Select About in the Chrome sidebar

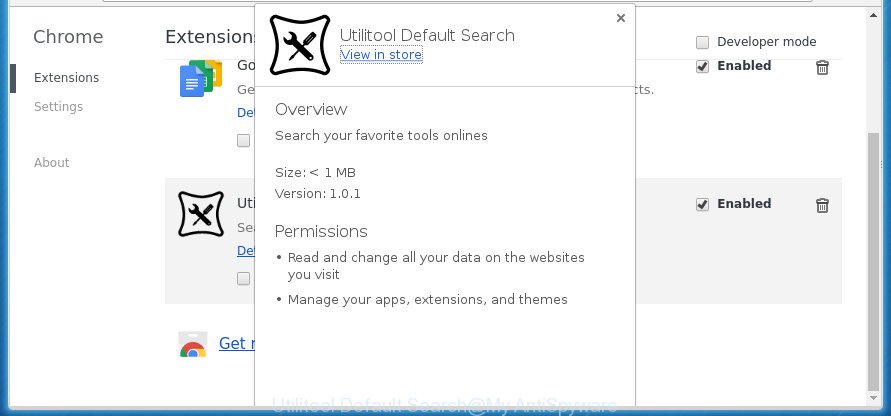[52, 163]
